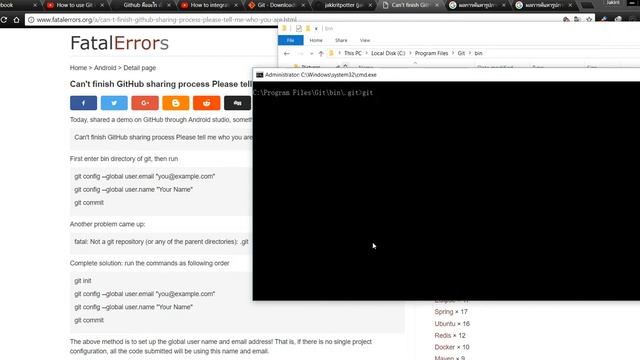Select bin folder in the breadcrumb
640x360 pixels.
click(478, 53)
